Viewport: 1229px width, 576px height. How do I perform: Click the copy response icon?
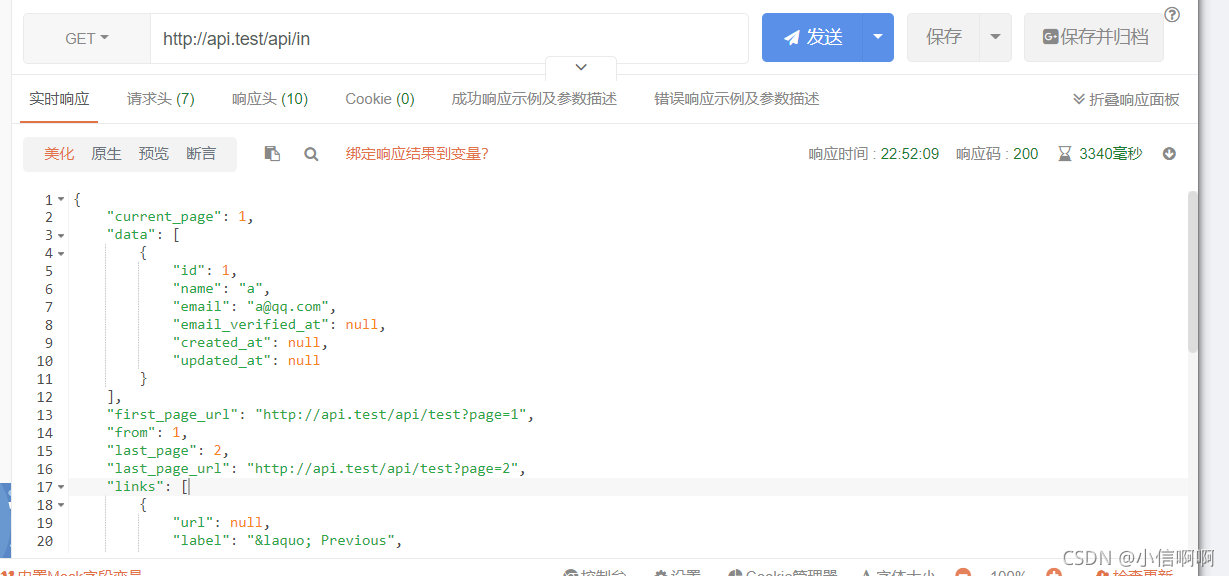tap(272, 154)
